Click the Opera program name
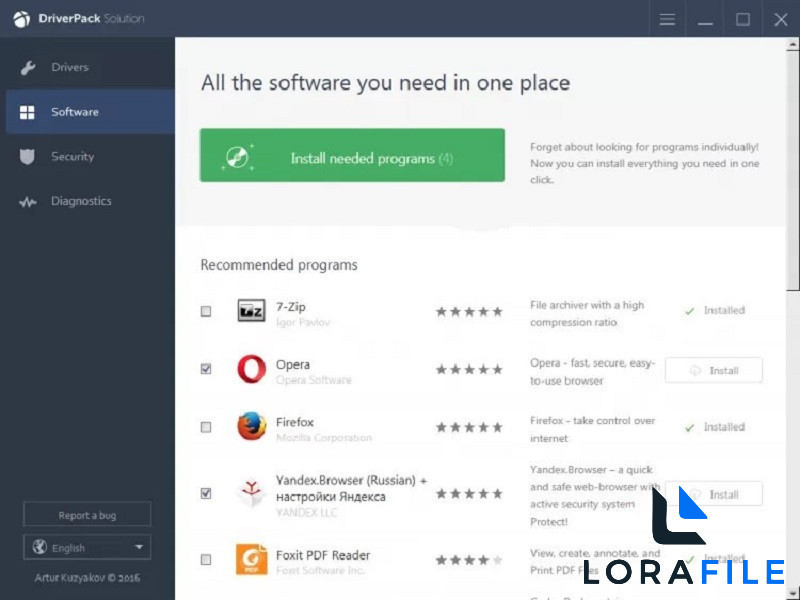The width and height of the screenshot is (800, 600). (x=293, y=364)
